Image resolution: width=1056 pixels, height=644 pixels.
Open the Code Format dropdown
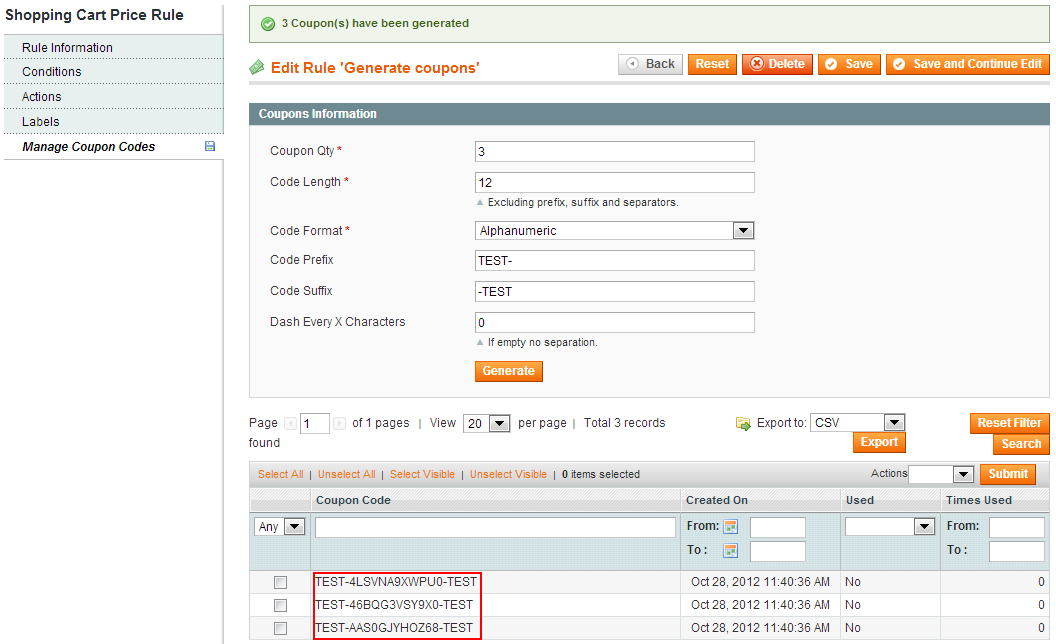coord(614,230)
